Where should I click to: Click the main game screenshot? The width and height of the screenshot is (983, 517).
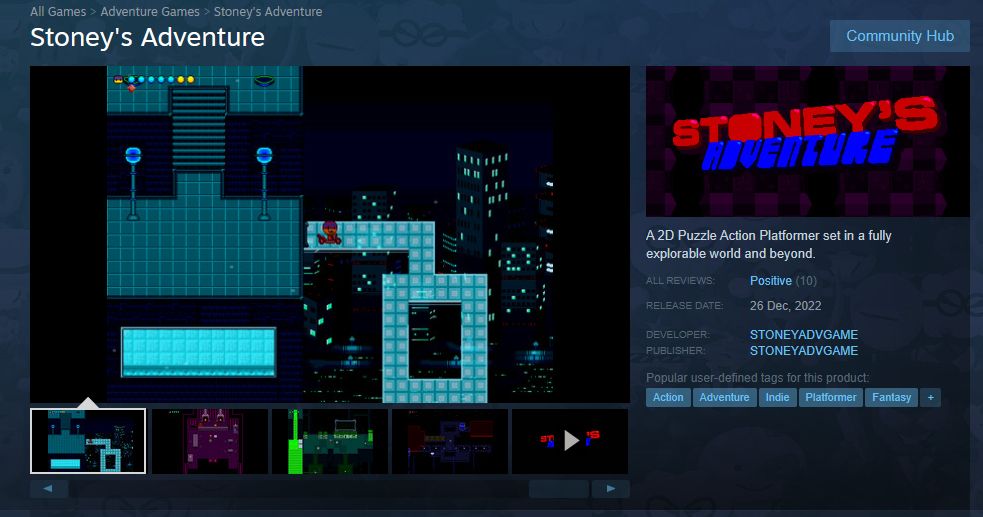pyautogui.click(x=330, y=234)
